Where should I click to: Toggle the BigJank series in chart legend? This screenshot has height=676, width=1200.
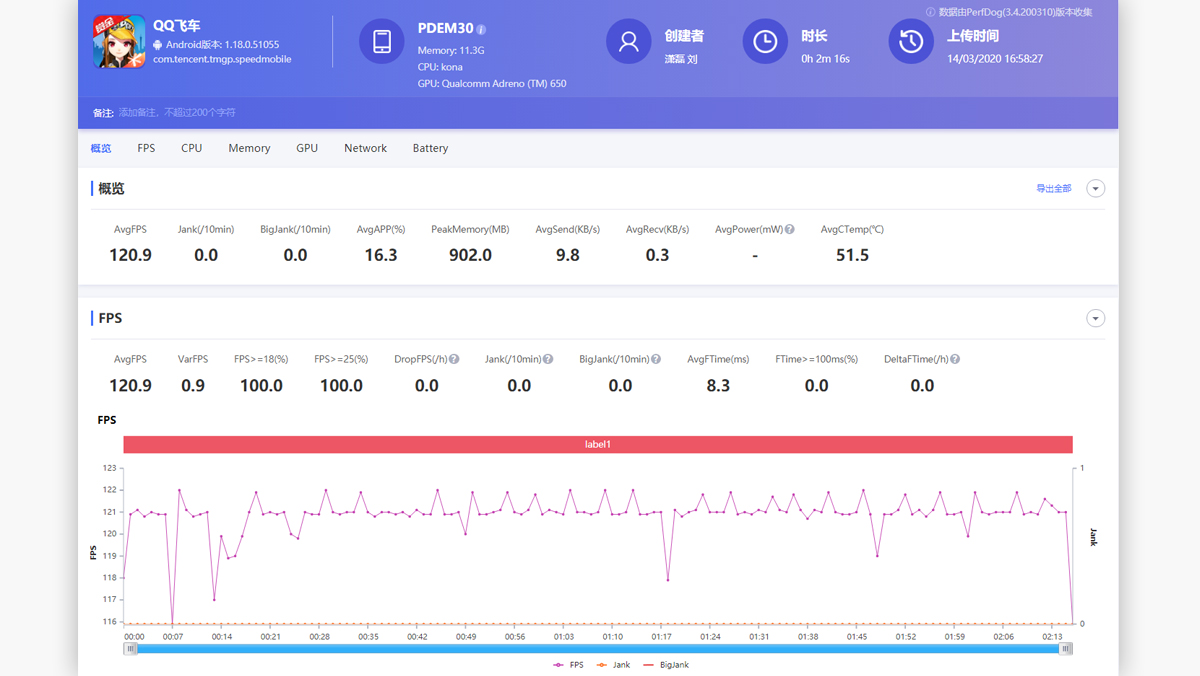pyautogui.click(x=665, y=665)
